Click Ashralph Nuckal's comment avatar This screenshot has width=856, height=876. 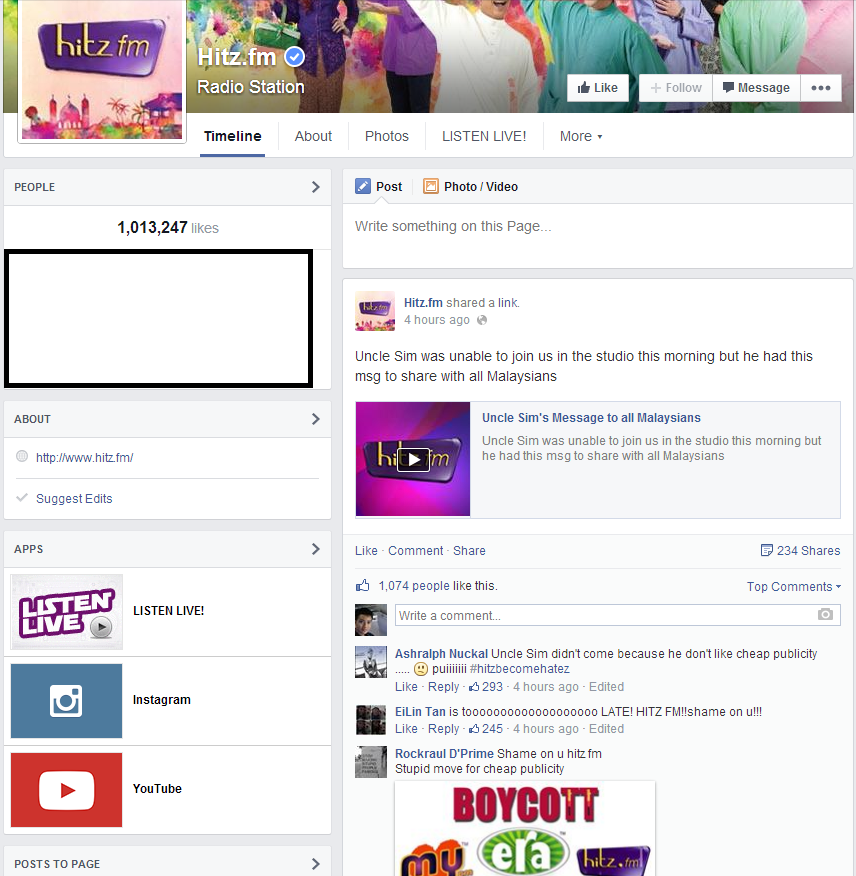371,662
